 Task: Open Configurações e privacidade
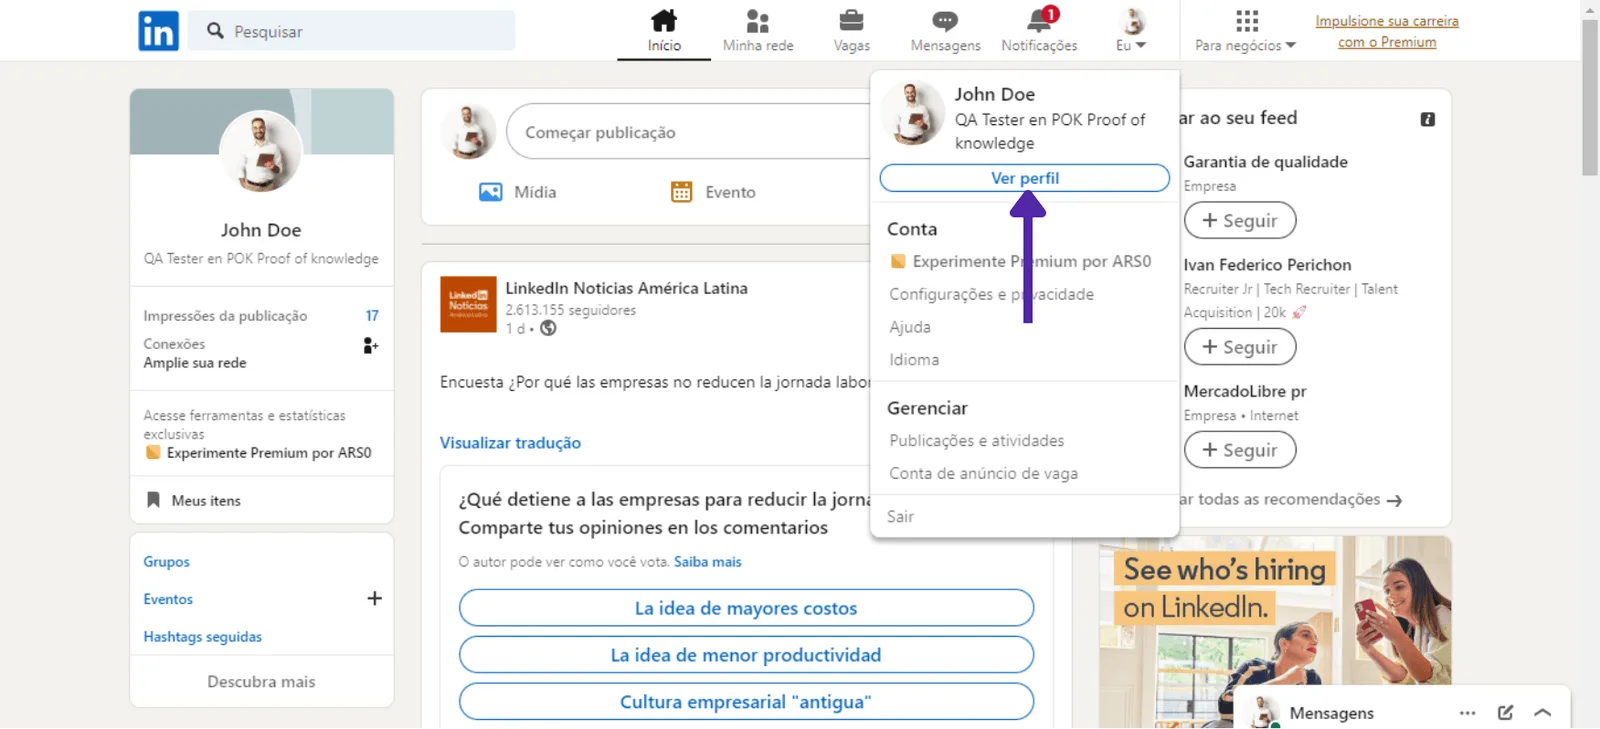(x=992, y=294)
